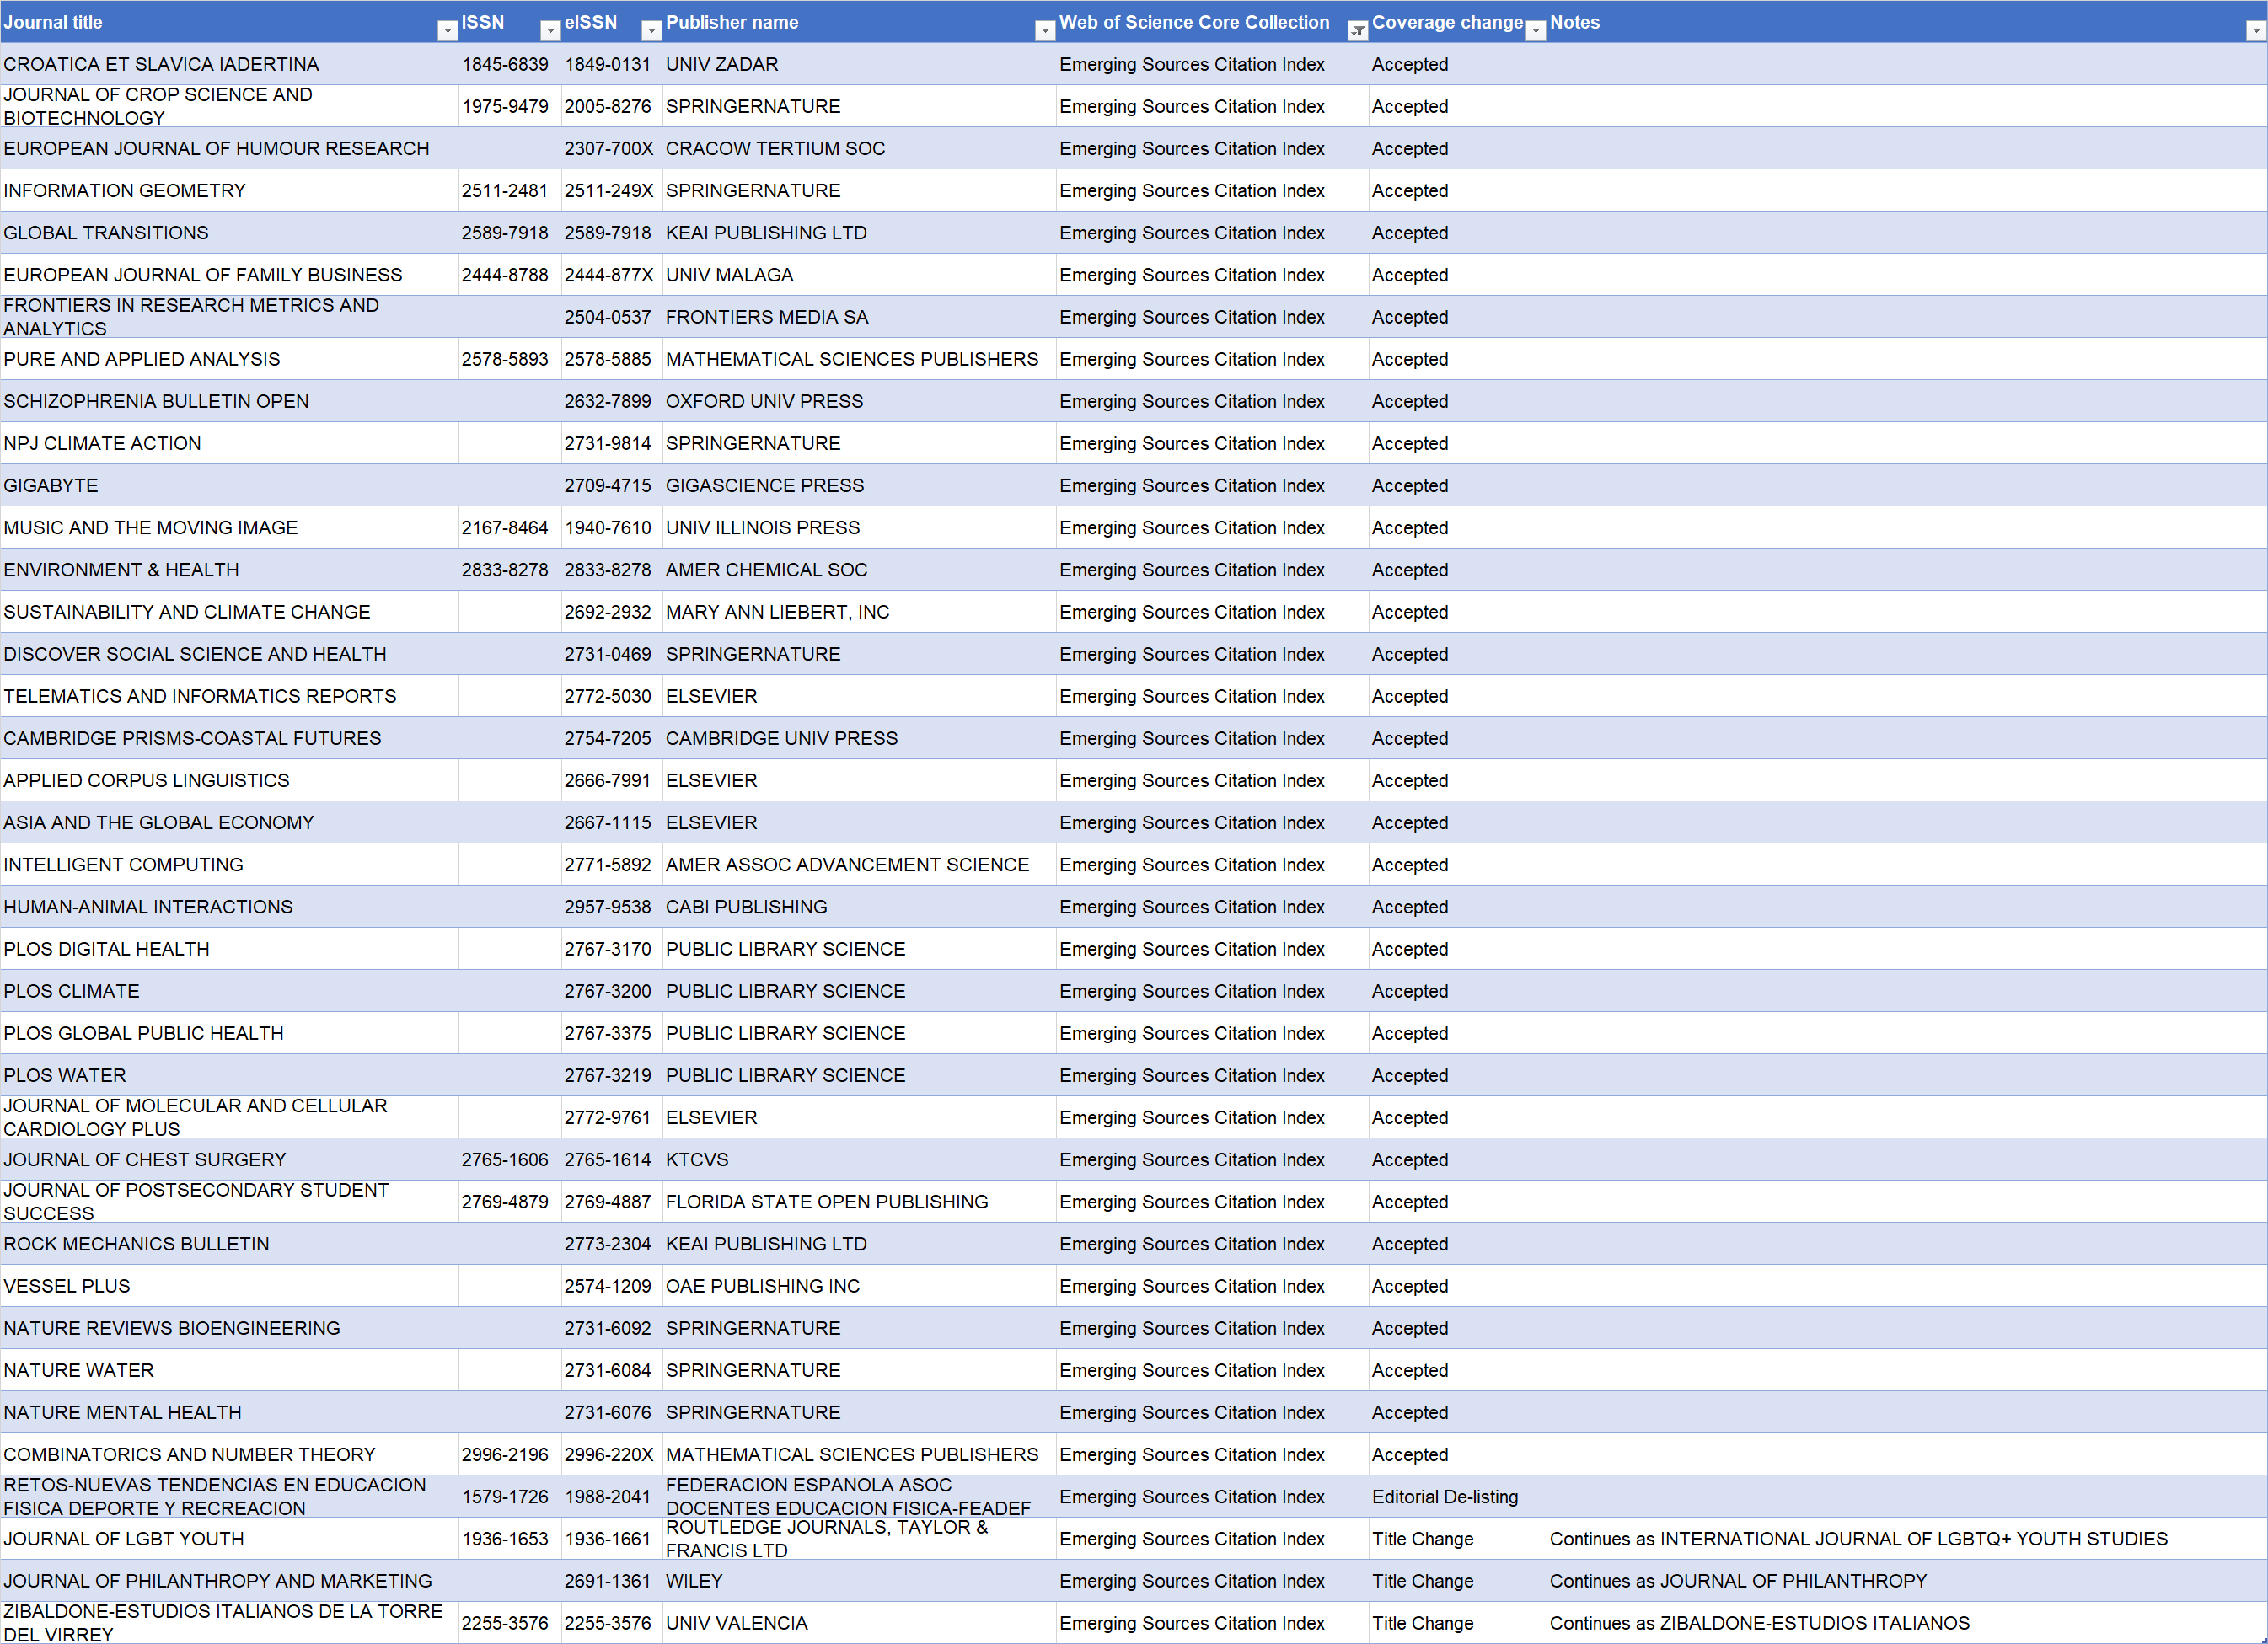Screen dimensions: 2268x1644
Task: Select eISSN cell 2307-700X
Action: pos(611,148)
